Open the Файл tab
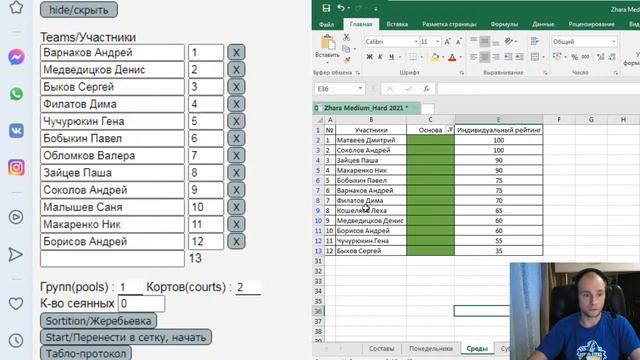Image resolution: width=640 pixels, height=360 pixels. [x=326, y=24]
